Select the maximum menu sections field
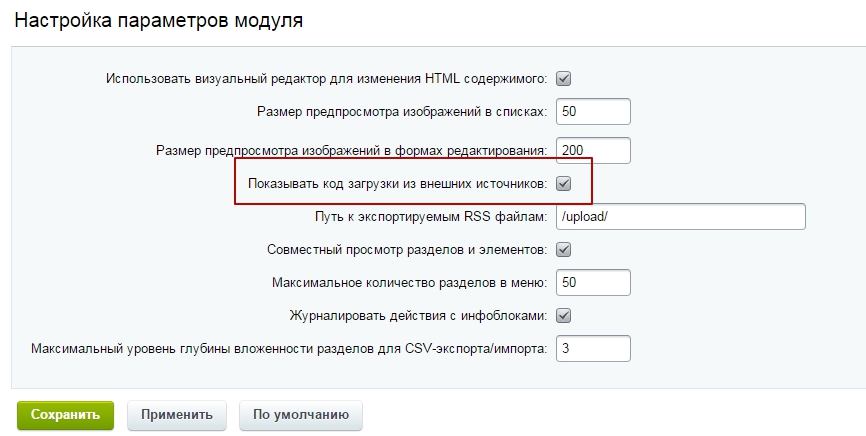The image size is (866, 436). [x=593, y=282]
